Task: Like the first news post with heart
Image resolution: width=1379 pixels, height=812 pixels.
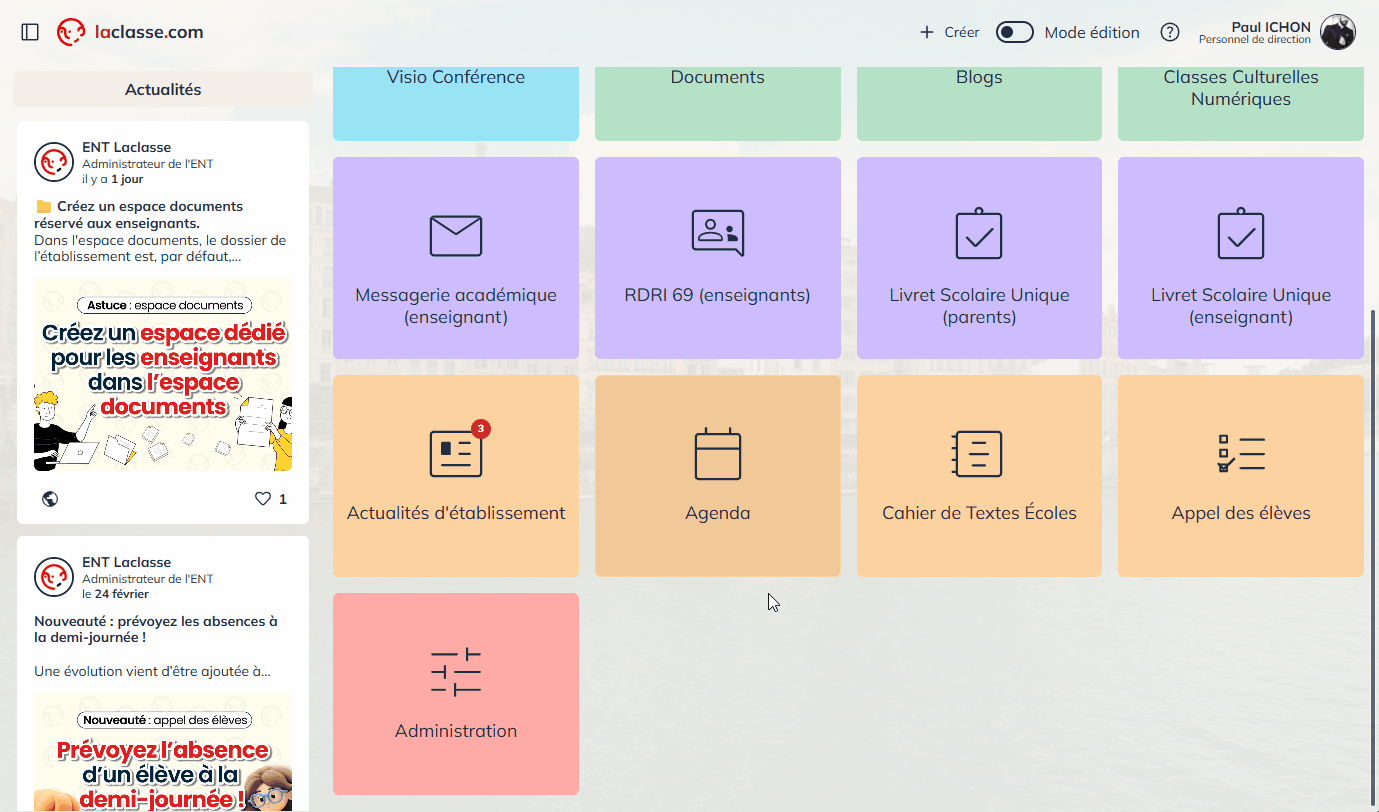Action: pos(263,498)
